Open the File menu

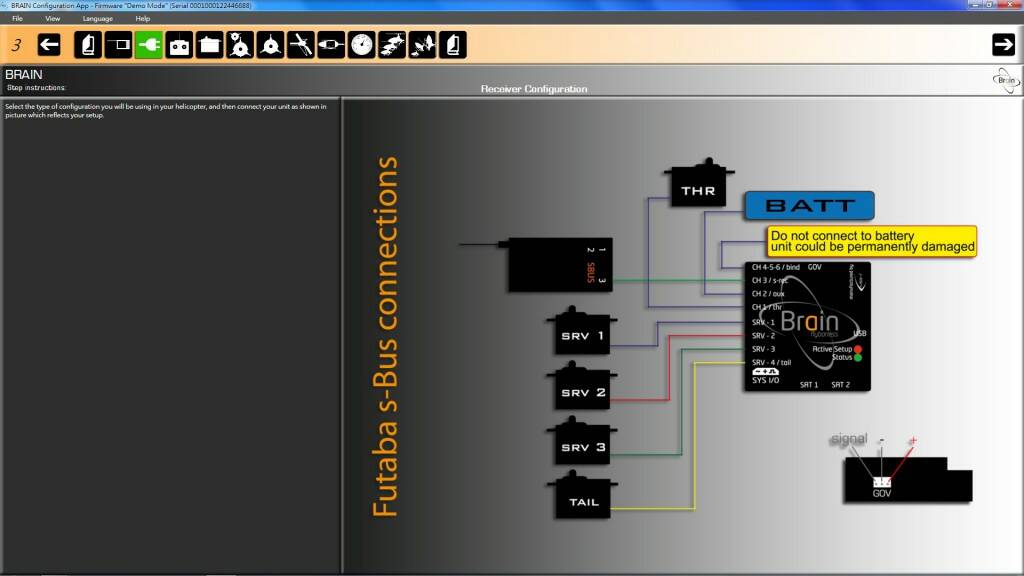point(18,18)
